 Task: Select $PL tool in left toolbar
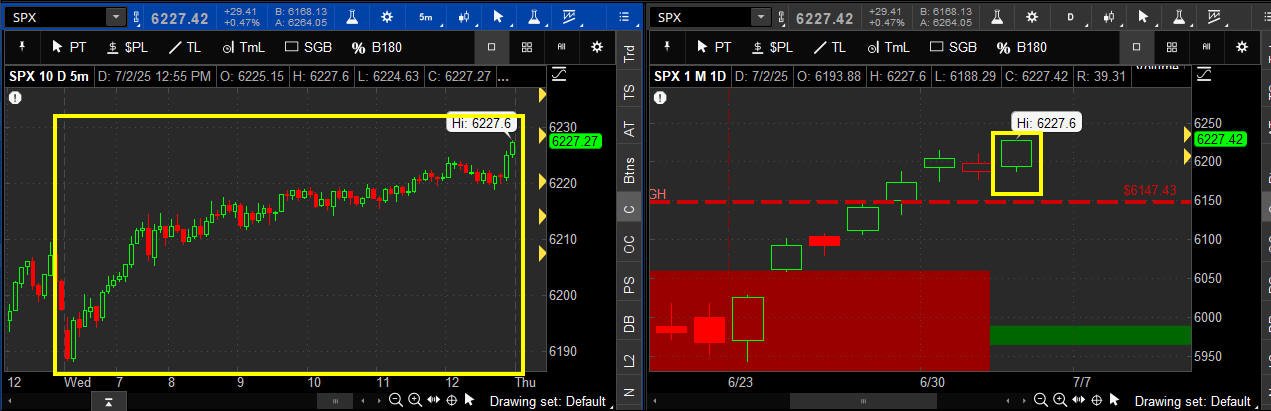(126, 47)
